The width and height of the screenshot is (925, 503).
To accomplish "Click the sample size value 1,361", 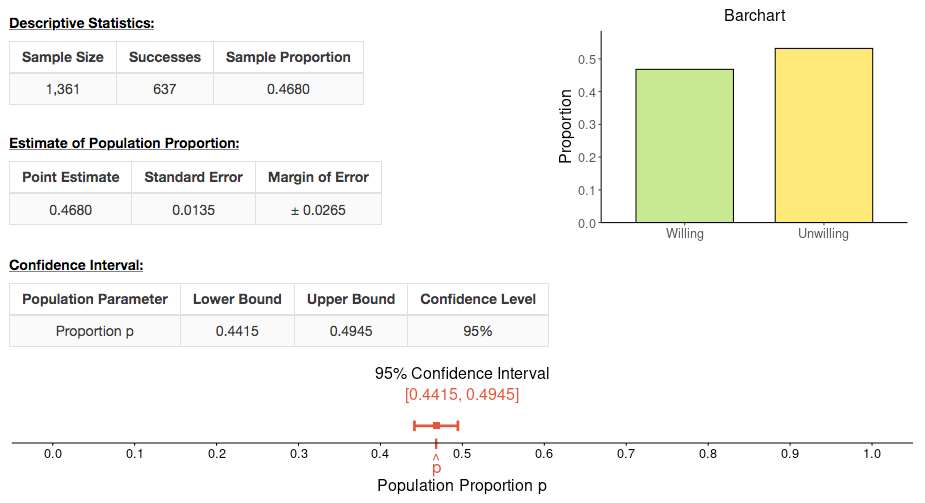I will tap(63, 89).
